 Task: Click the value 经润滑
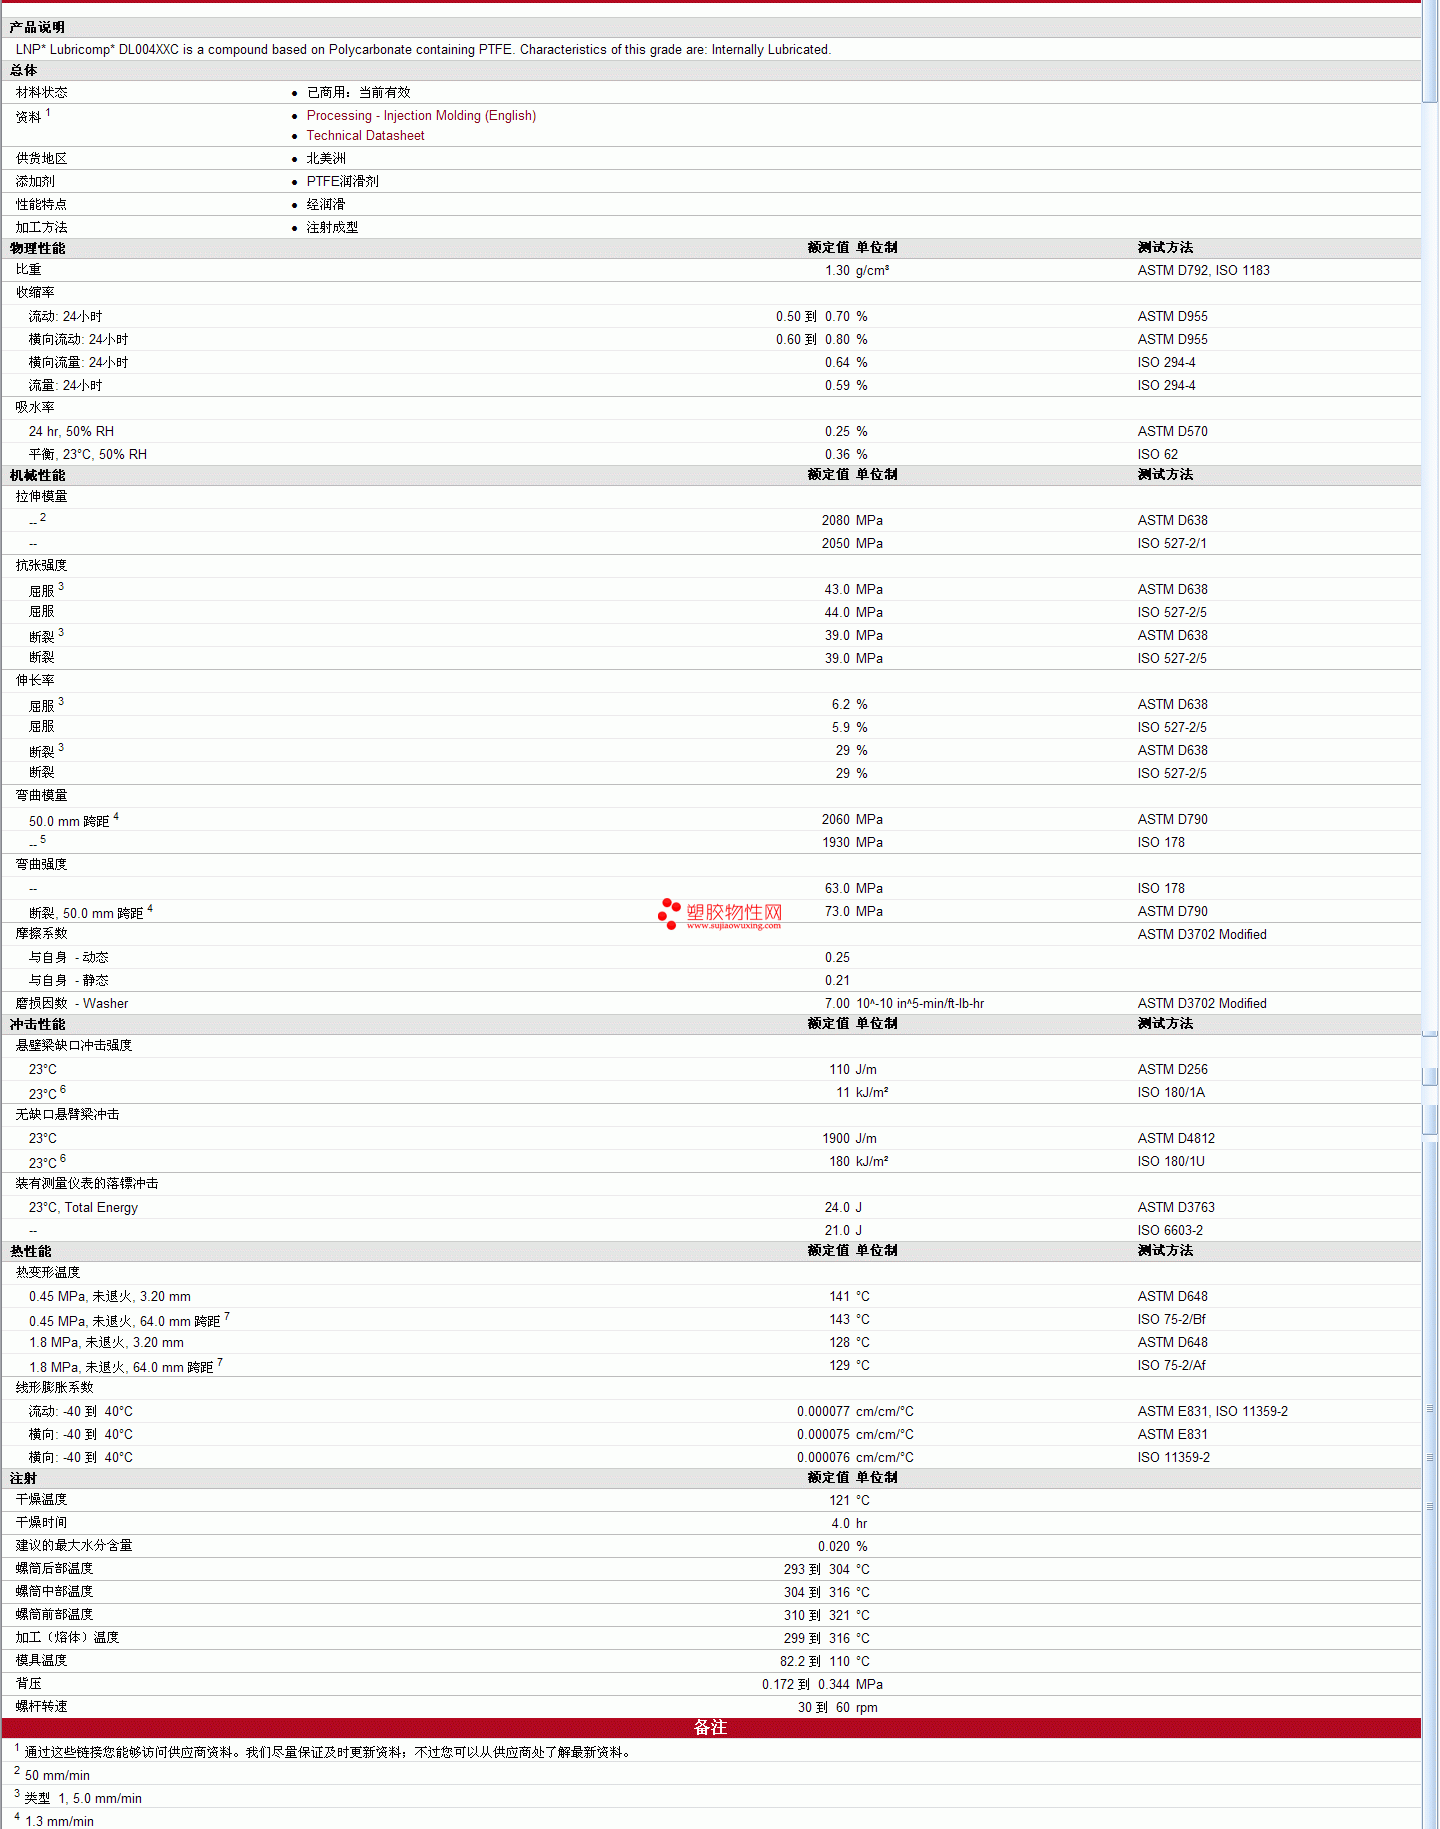point(326,204)
